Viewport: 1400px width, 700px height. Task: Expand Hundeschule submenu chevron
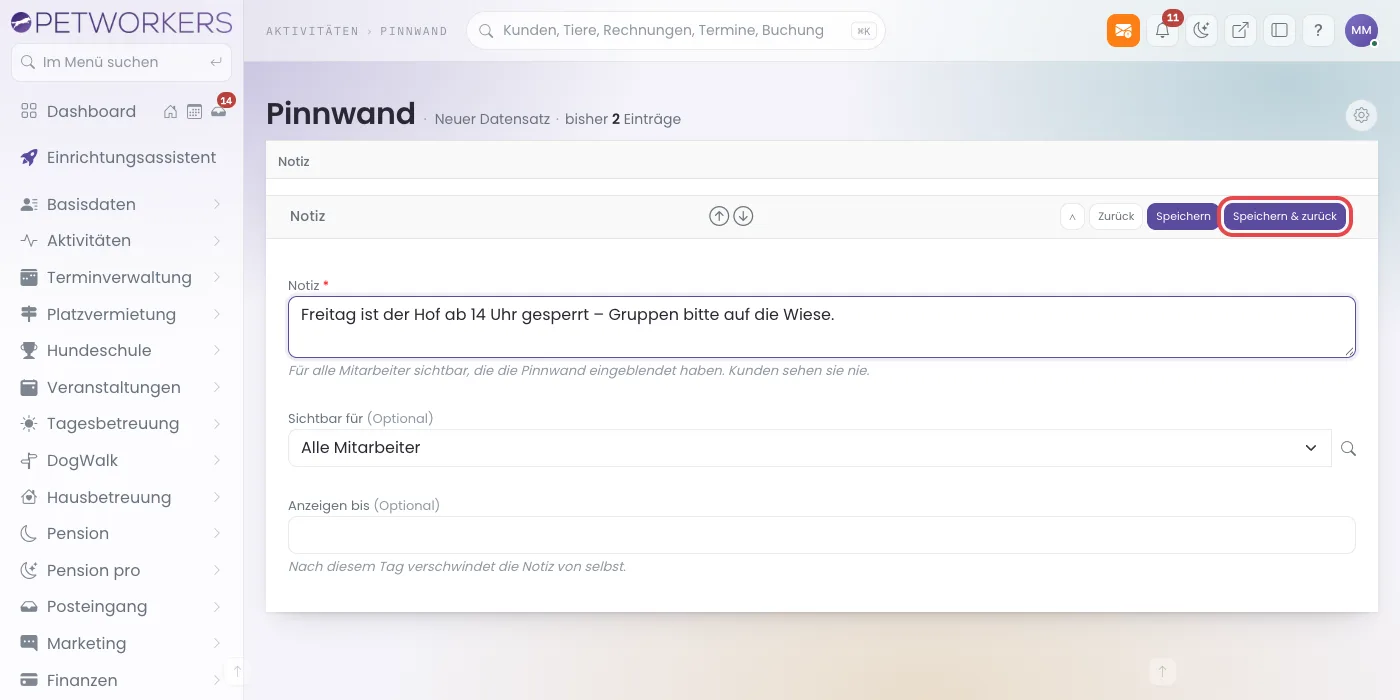217,351
